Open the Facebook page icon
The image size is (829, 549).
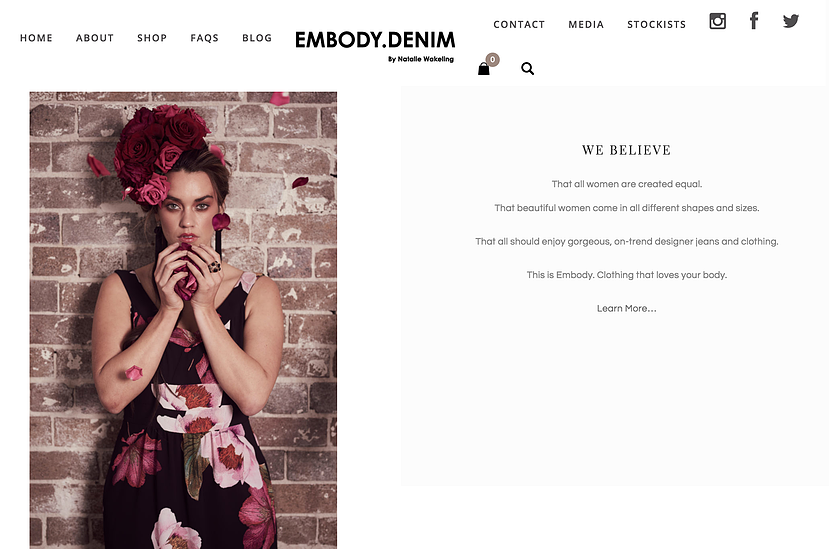point(754,21)
